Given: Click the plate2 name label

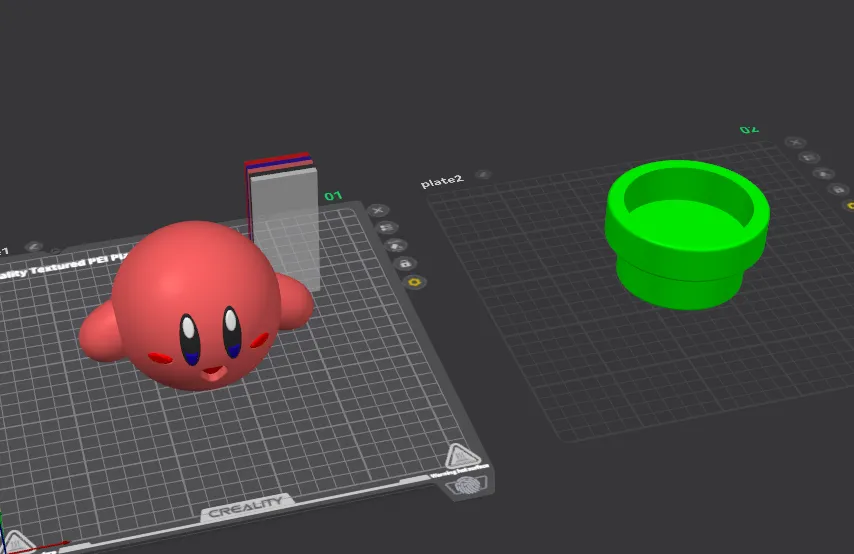Looking at the screenshot, I should [442, 181].
